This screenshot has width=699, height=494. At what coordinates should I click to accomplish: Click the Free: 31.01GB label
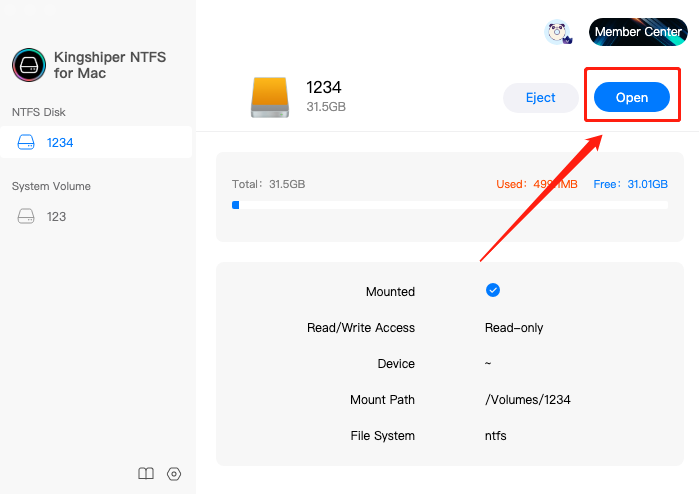tap(630, 184)
